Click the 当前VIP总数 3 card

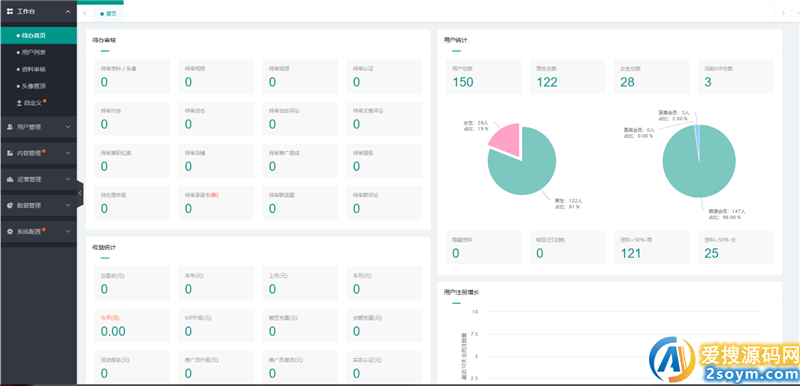736,76
